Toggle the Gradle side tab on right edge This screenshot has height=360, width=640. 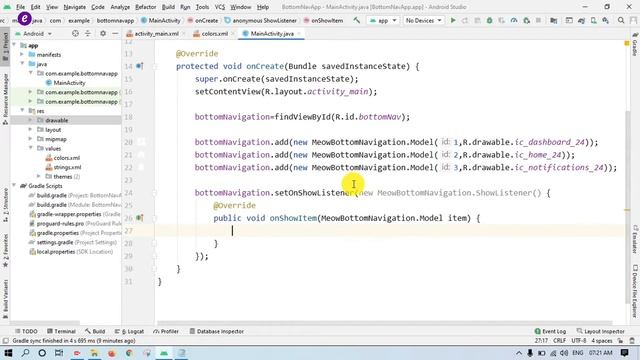(x=635, y=44)
